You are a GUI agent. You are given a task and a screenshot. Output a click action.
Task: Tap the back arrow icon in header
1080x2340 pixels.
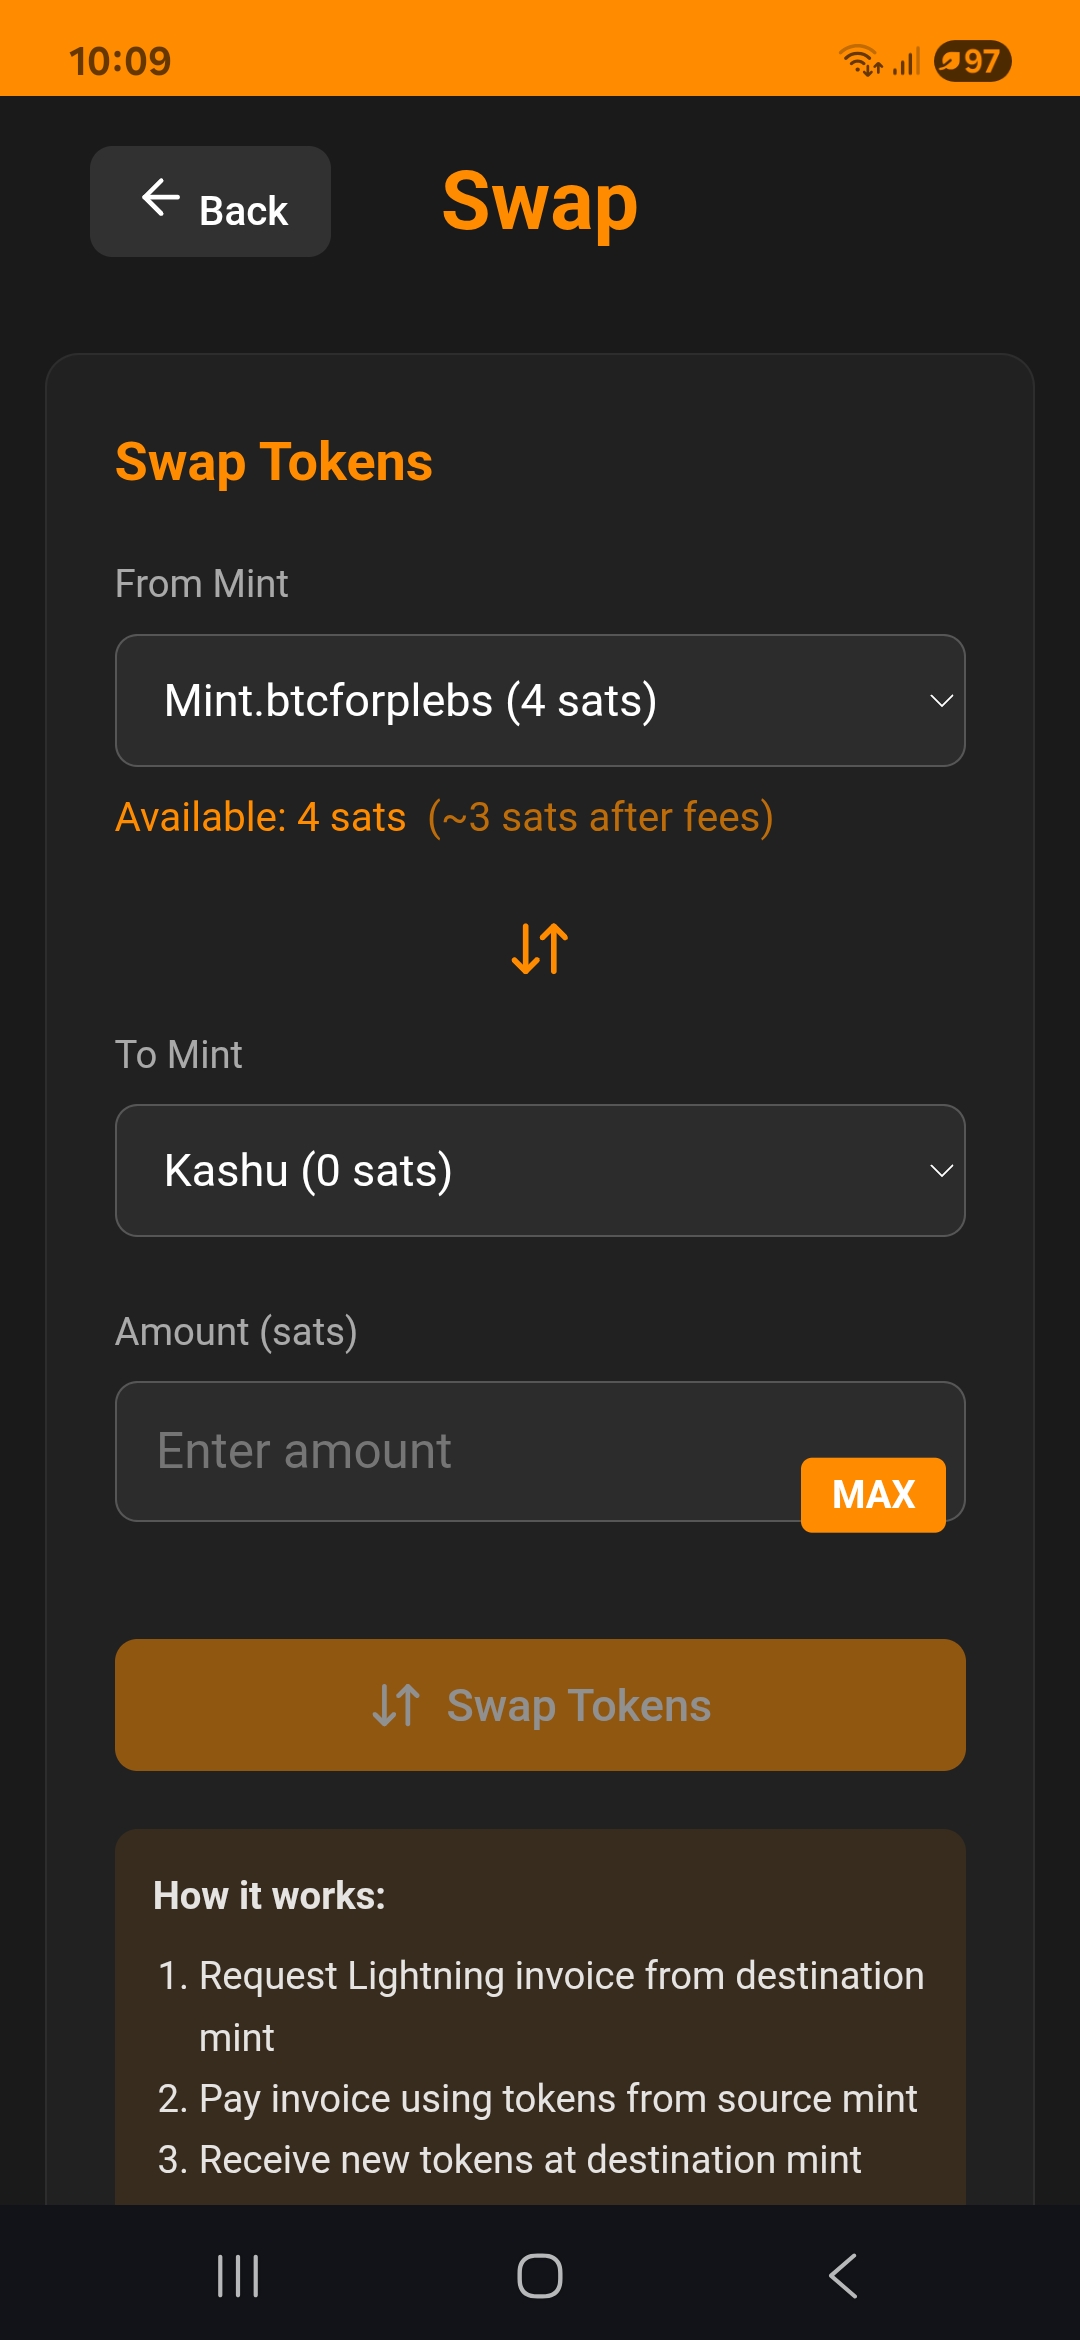click(161, 197)
